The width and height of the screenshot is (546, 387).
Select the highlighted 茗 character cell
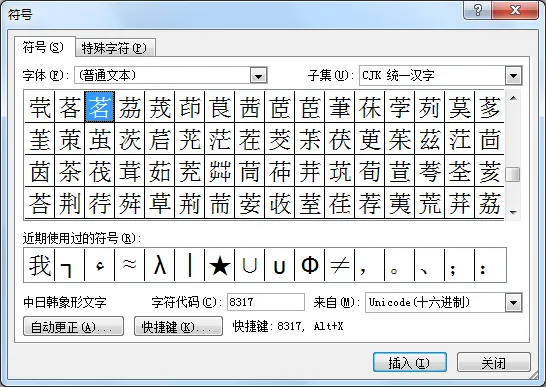(100, 107)
